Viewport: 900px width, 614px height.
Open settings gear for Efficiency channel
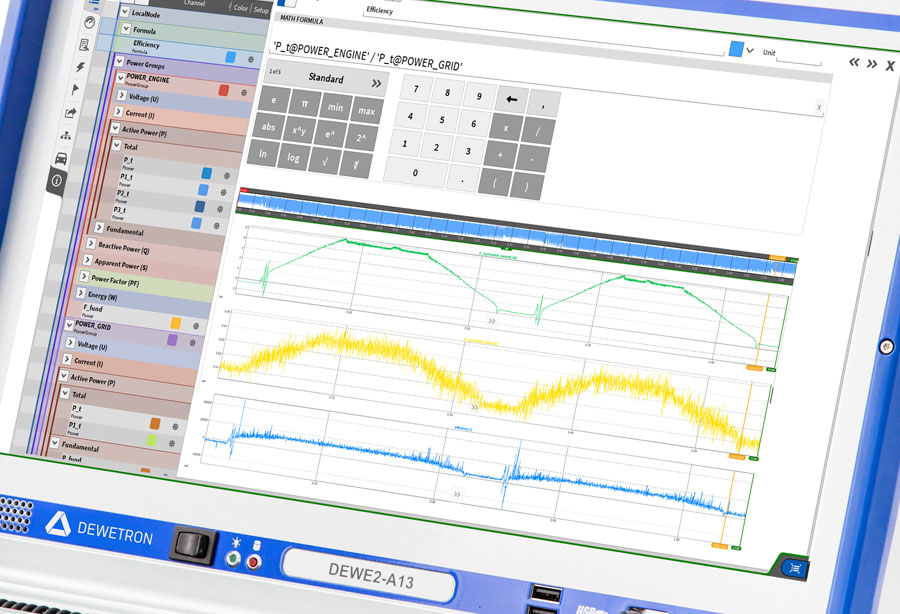(251, 59)
